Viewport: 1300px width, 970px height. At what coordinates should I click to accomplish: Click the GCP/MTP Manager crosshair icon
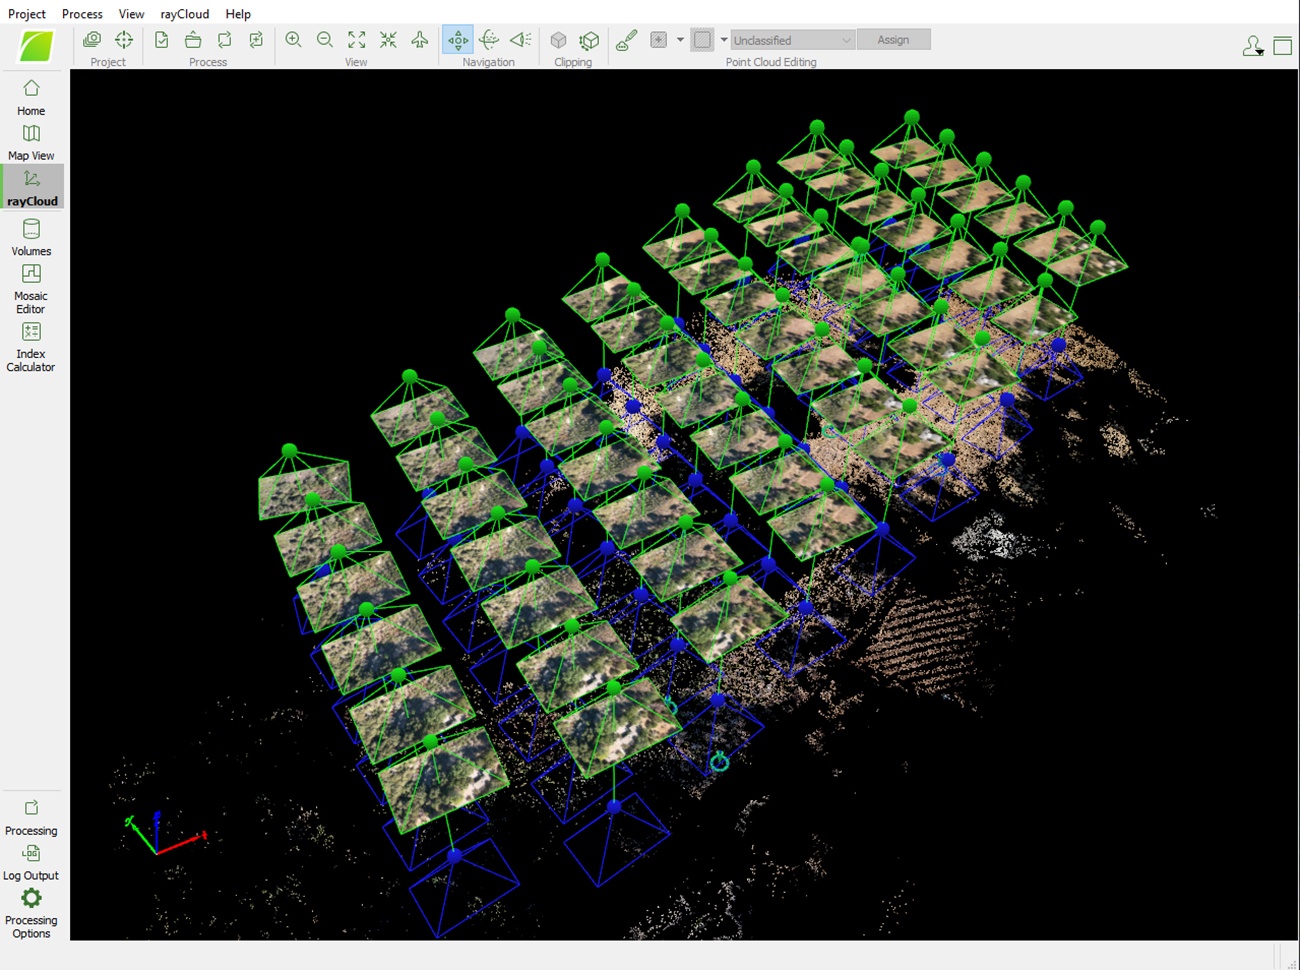(124, 40)
